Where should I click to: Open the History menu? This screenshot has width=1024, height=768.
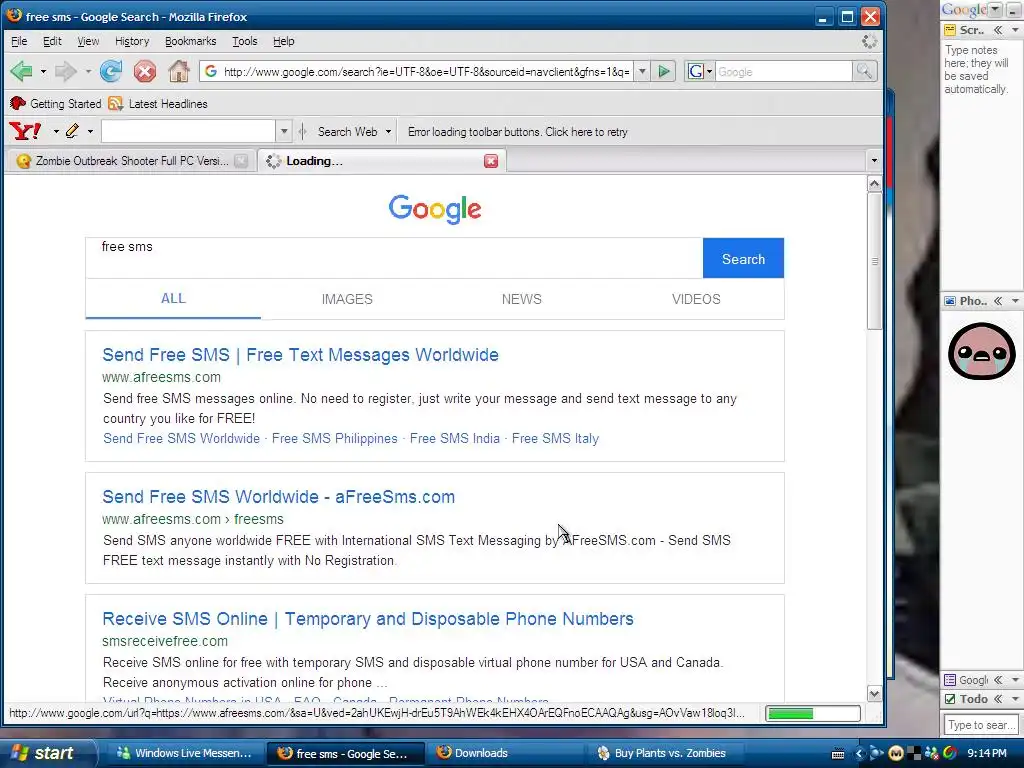click(x=132, y=41)
